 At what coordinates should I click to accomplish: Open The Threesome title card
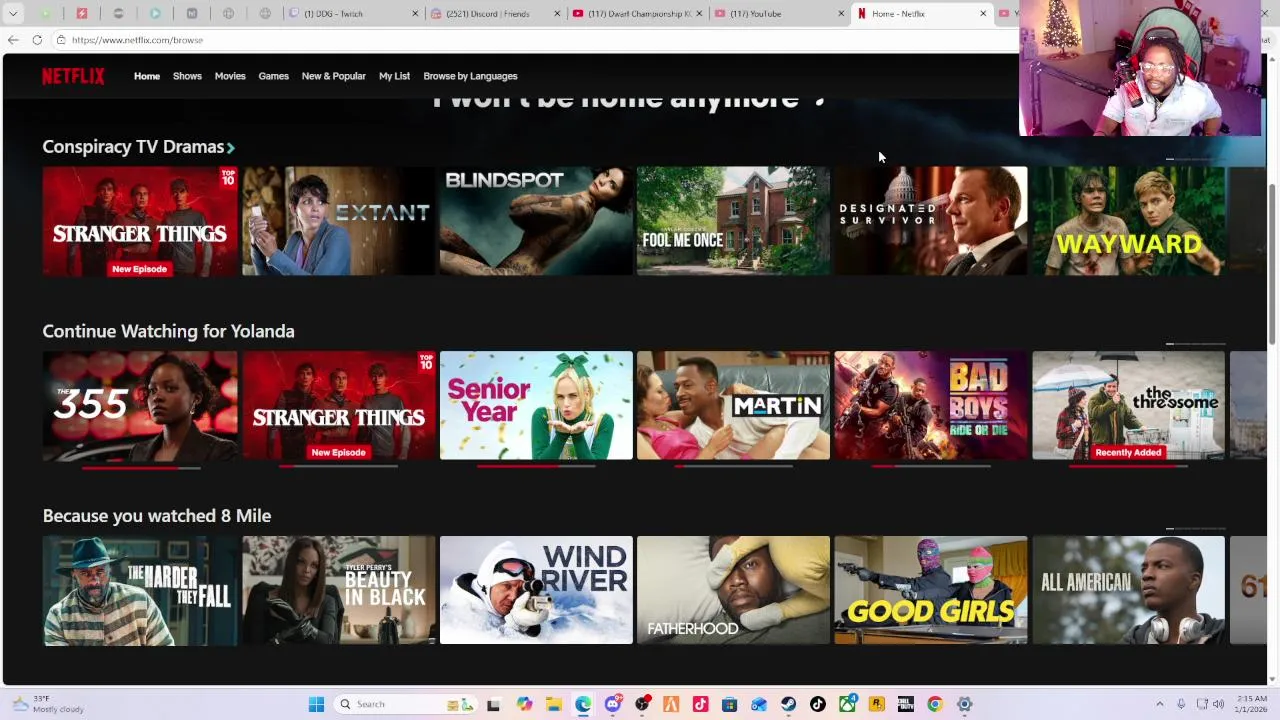tap(1128, 405)
